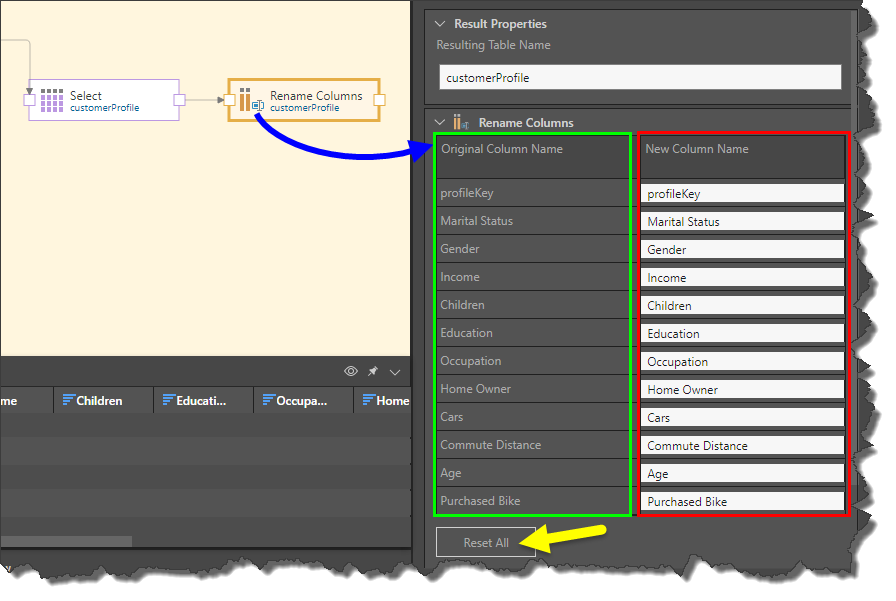Viewport: 896px width, 601px height.
Task: Click the Select node grid icon
Action: click(52, 100)
